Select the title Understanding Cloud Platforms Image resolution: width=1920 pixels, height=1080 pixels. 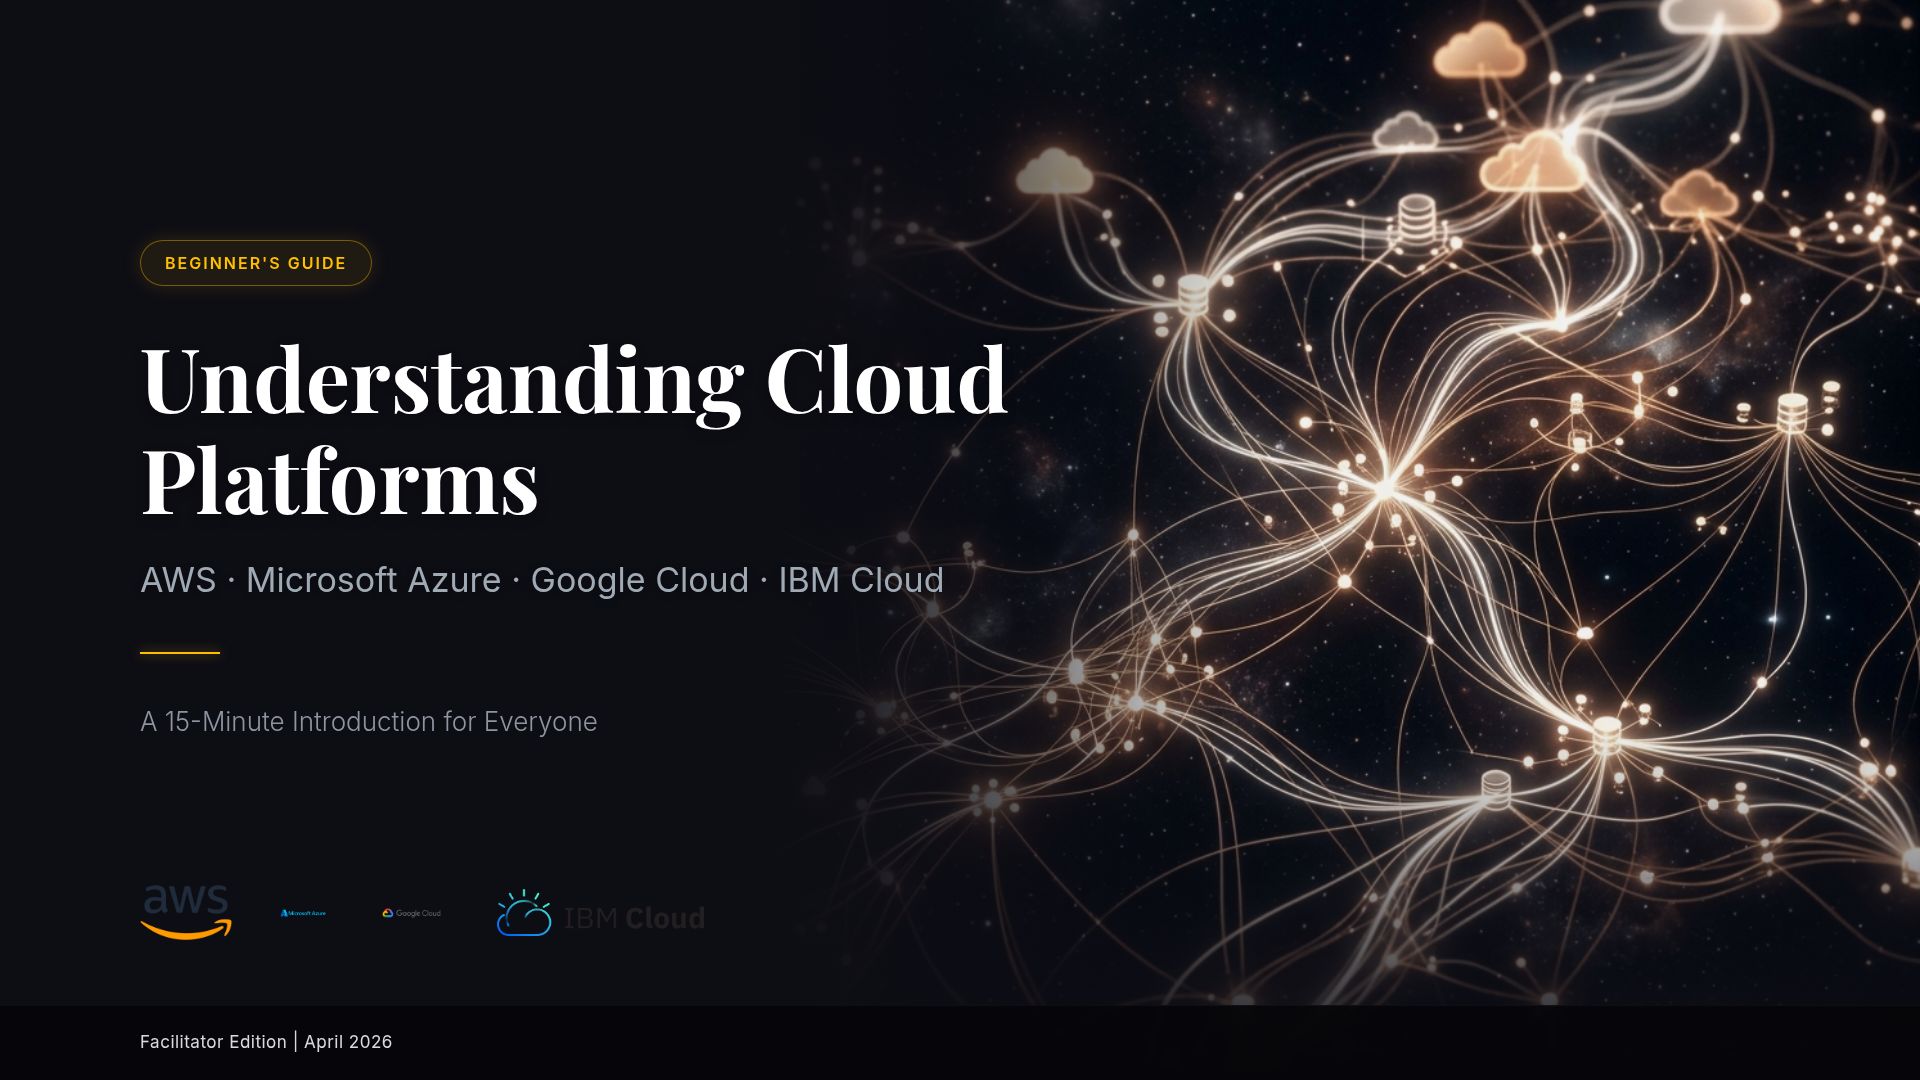(574, 430)
